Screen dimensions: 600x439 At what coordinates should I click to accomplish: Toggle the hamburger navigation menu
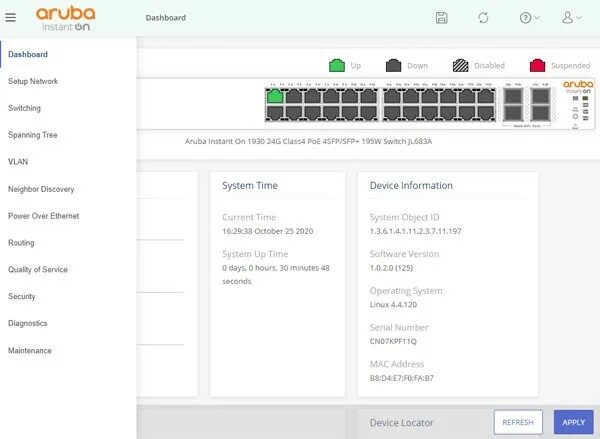(11, 18)
